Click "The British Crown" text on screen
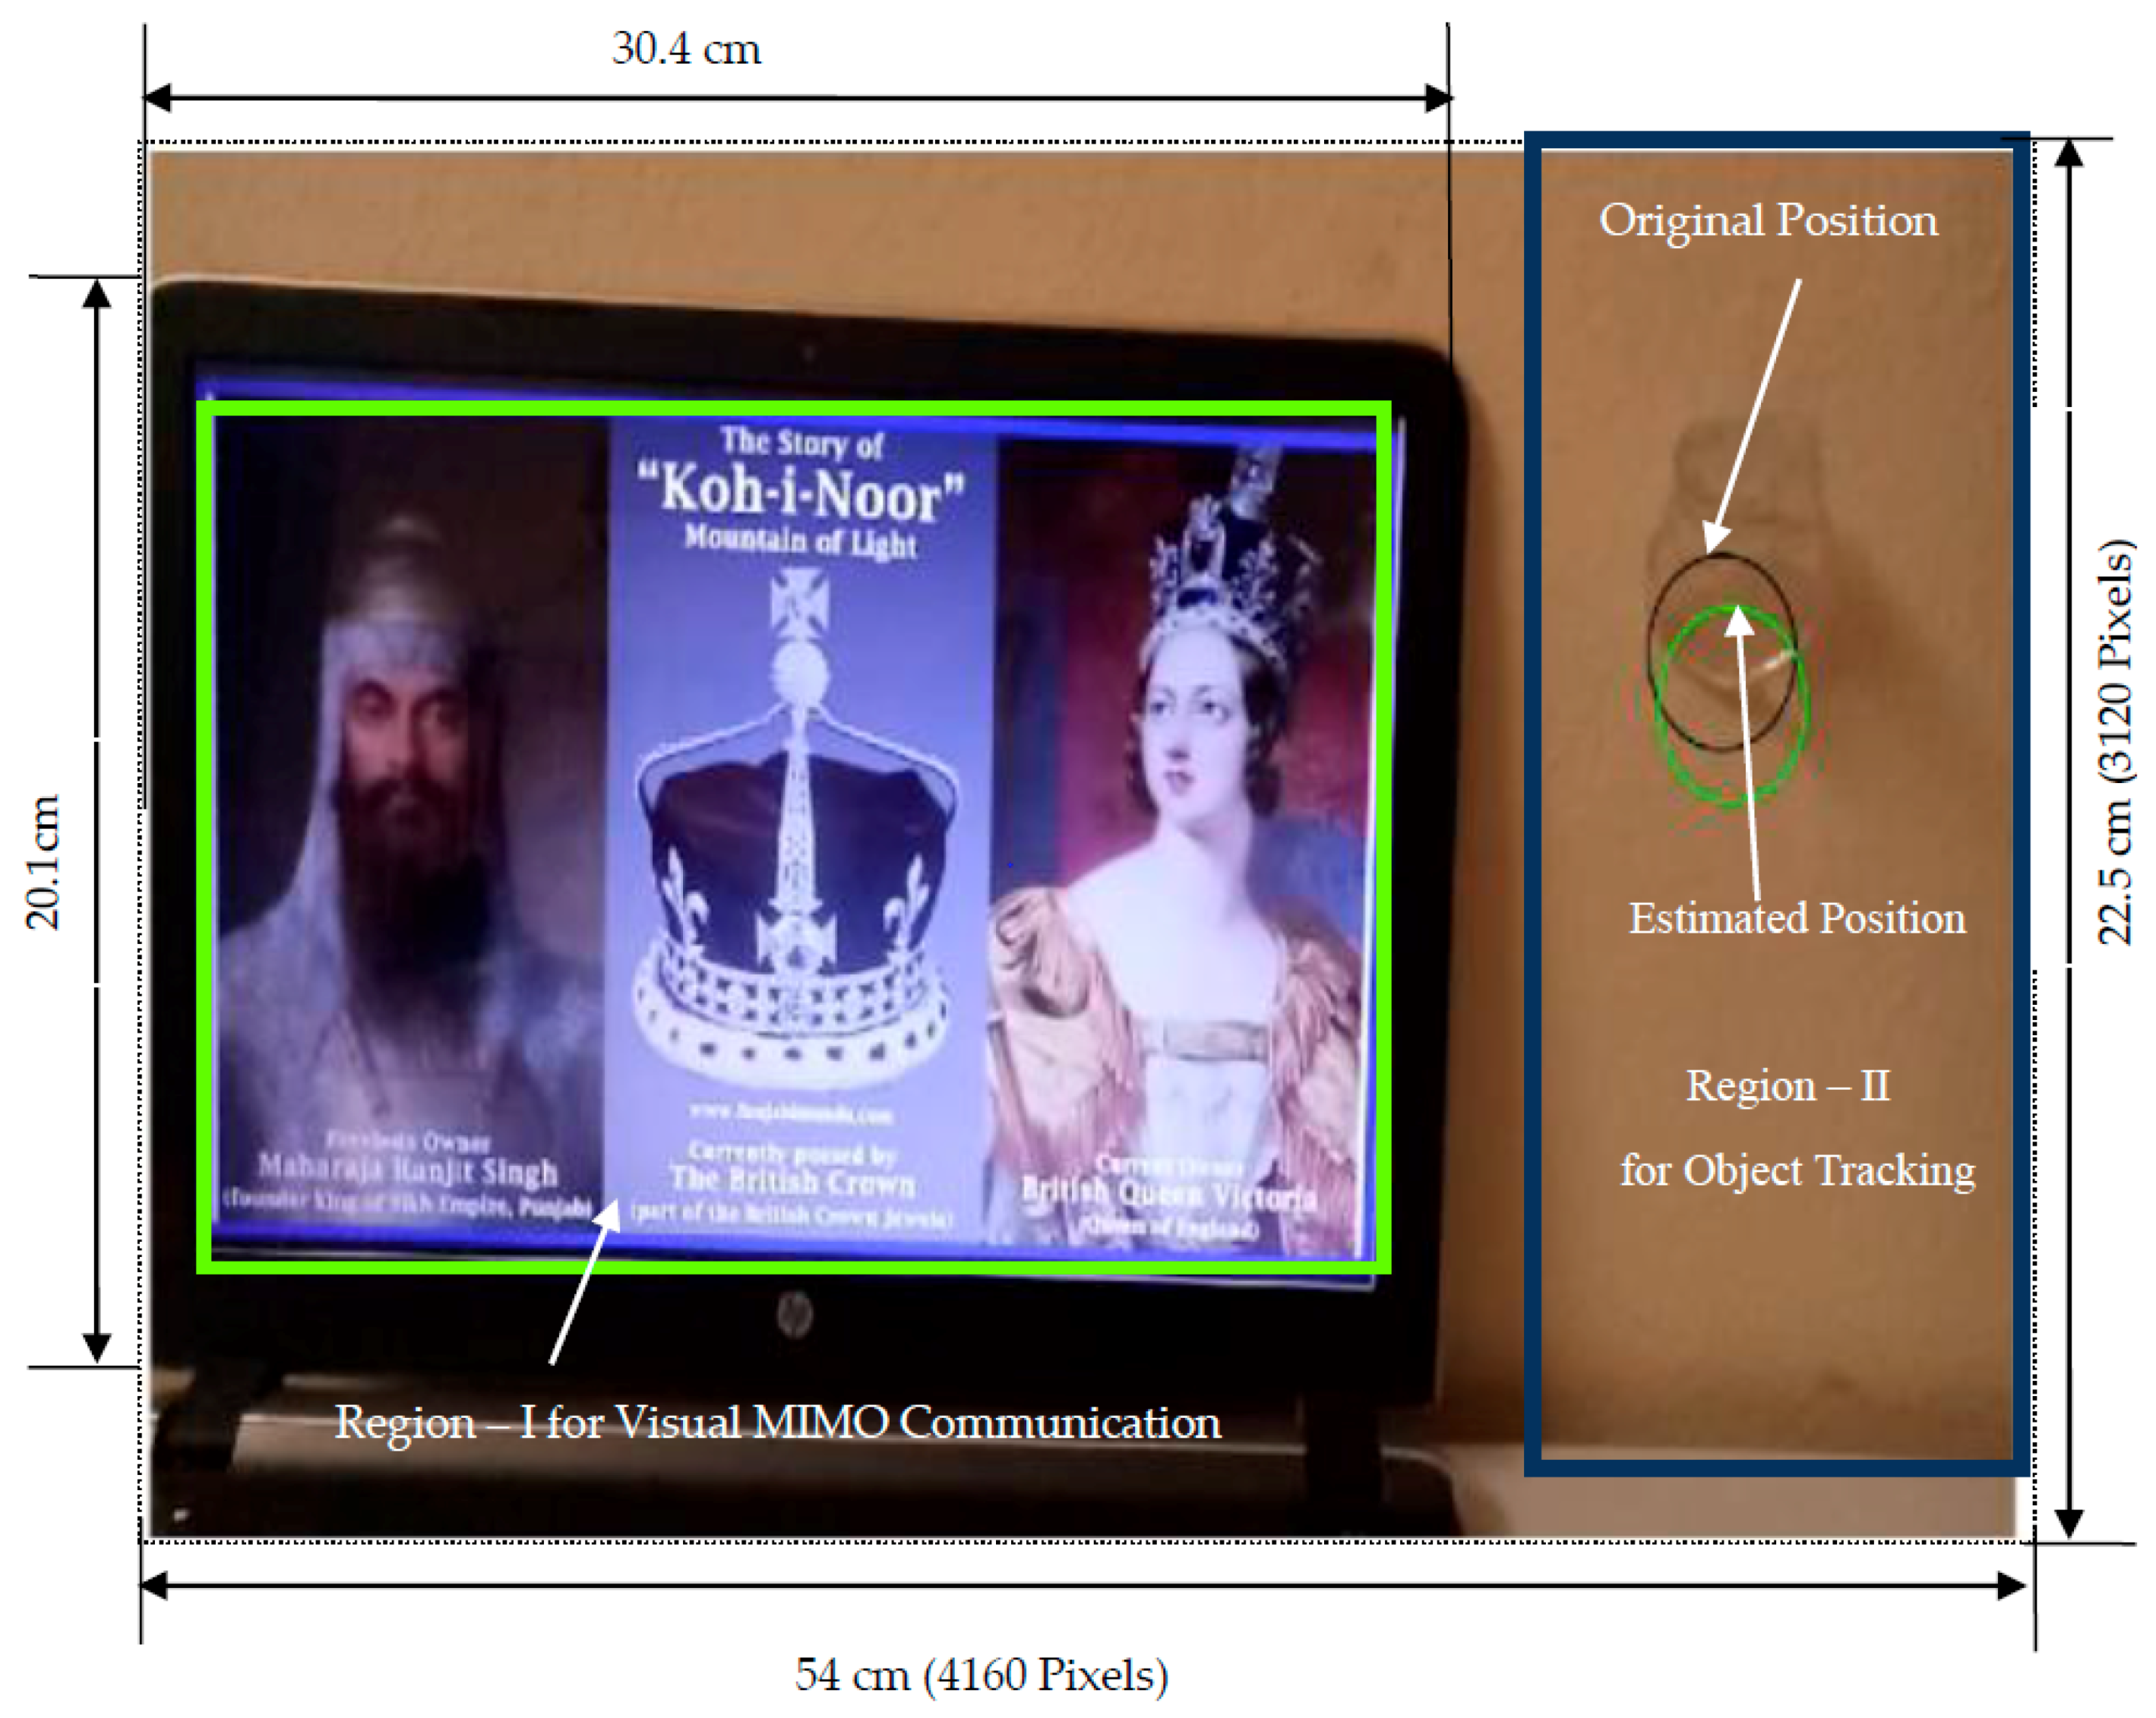This screenshot has width=2156, height=1718. (792, 1182)
